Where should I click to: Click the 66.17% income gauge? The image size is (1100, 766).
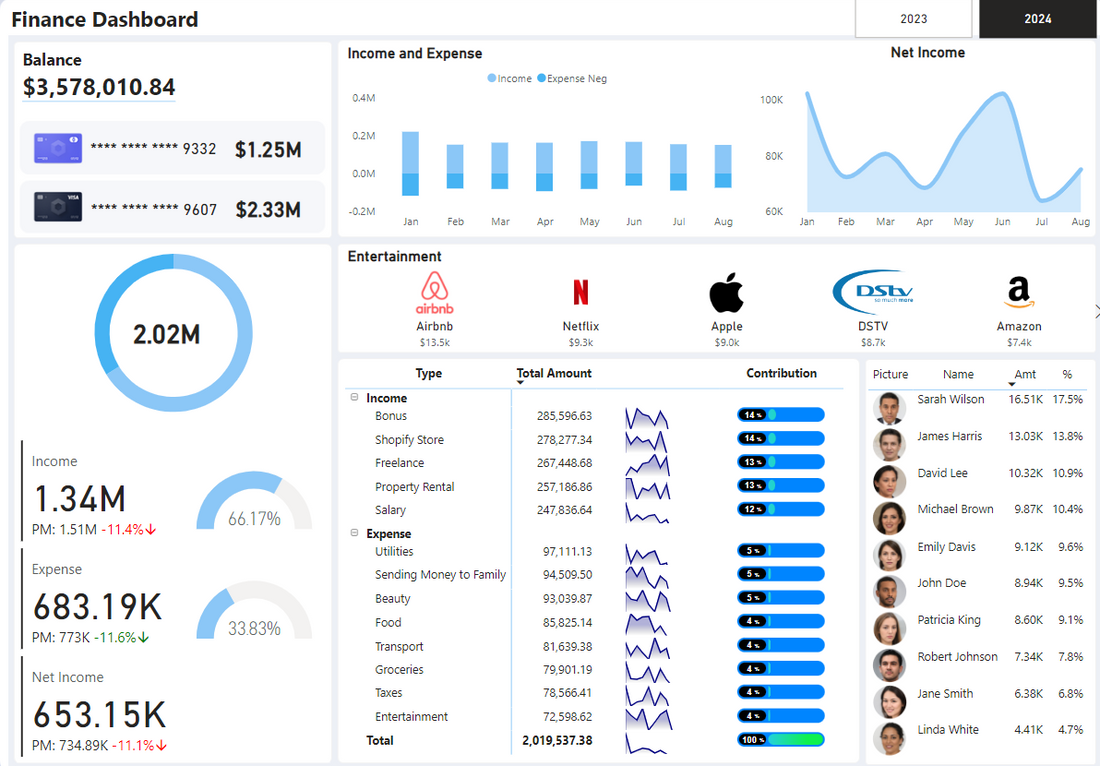pyautogui.click(x=254, y=501)
